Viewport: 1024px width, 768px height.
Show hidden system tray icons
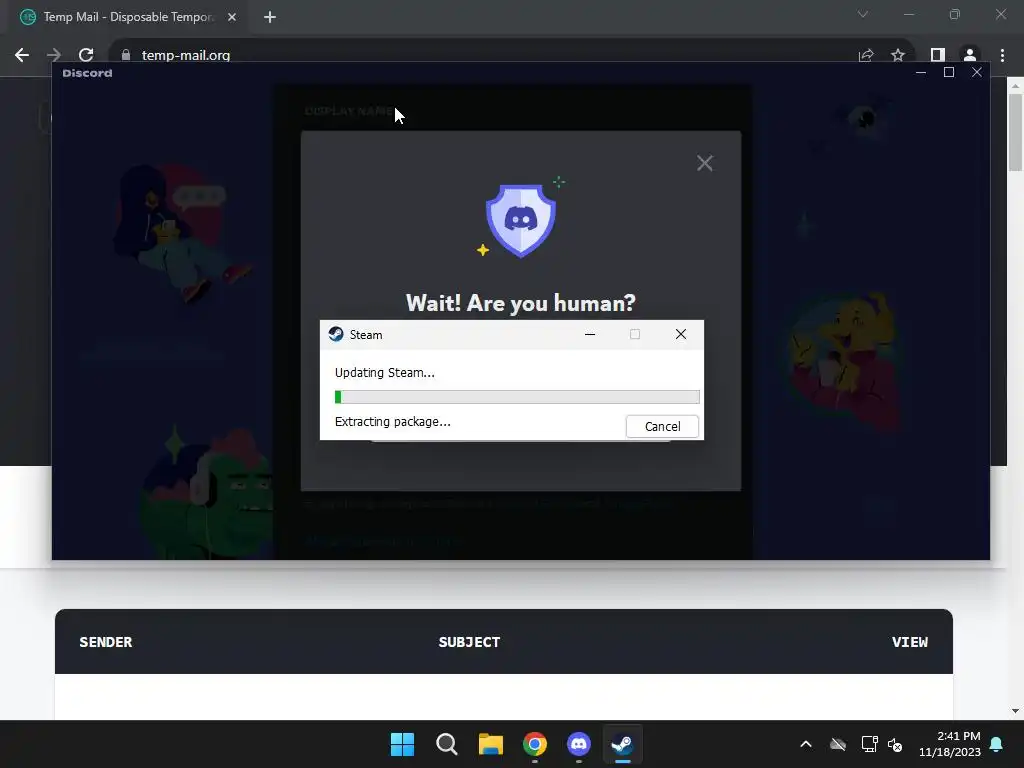tap(806, 744)
